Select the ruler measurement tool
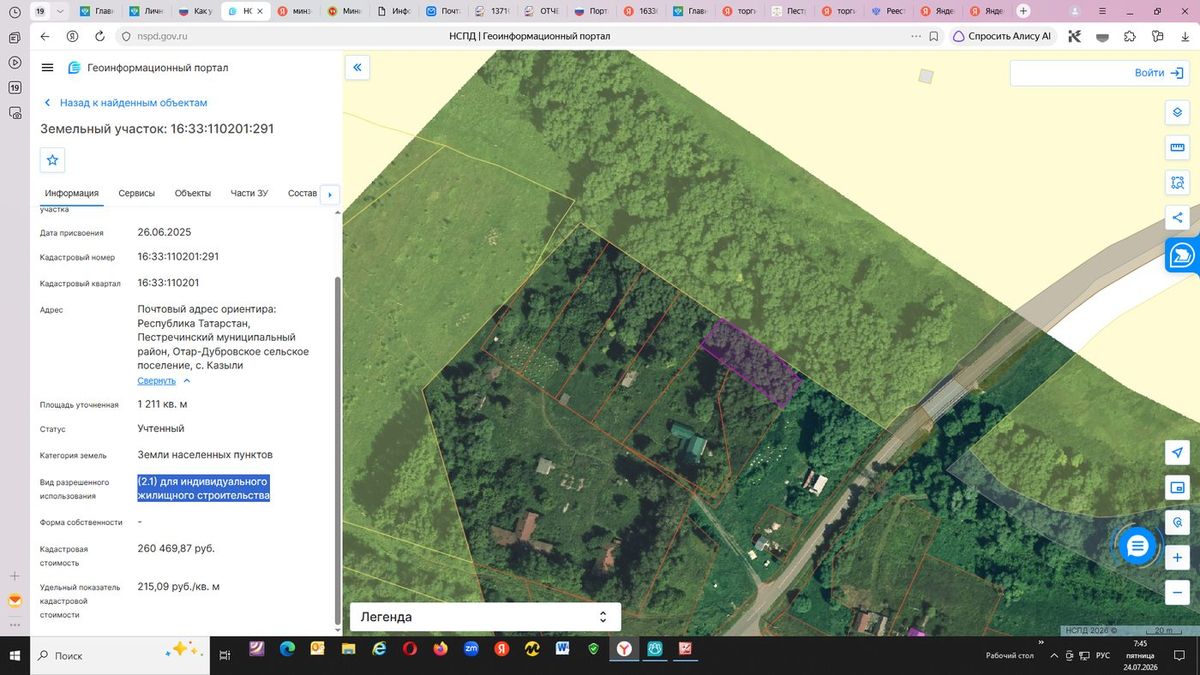This screenshot has width=1200, height=675. click(x=1177, y=148)
